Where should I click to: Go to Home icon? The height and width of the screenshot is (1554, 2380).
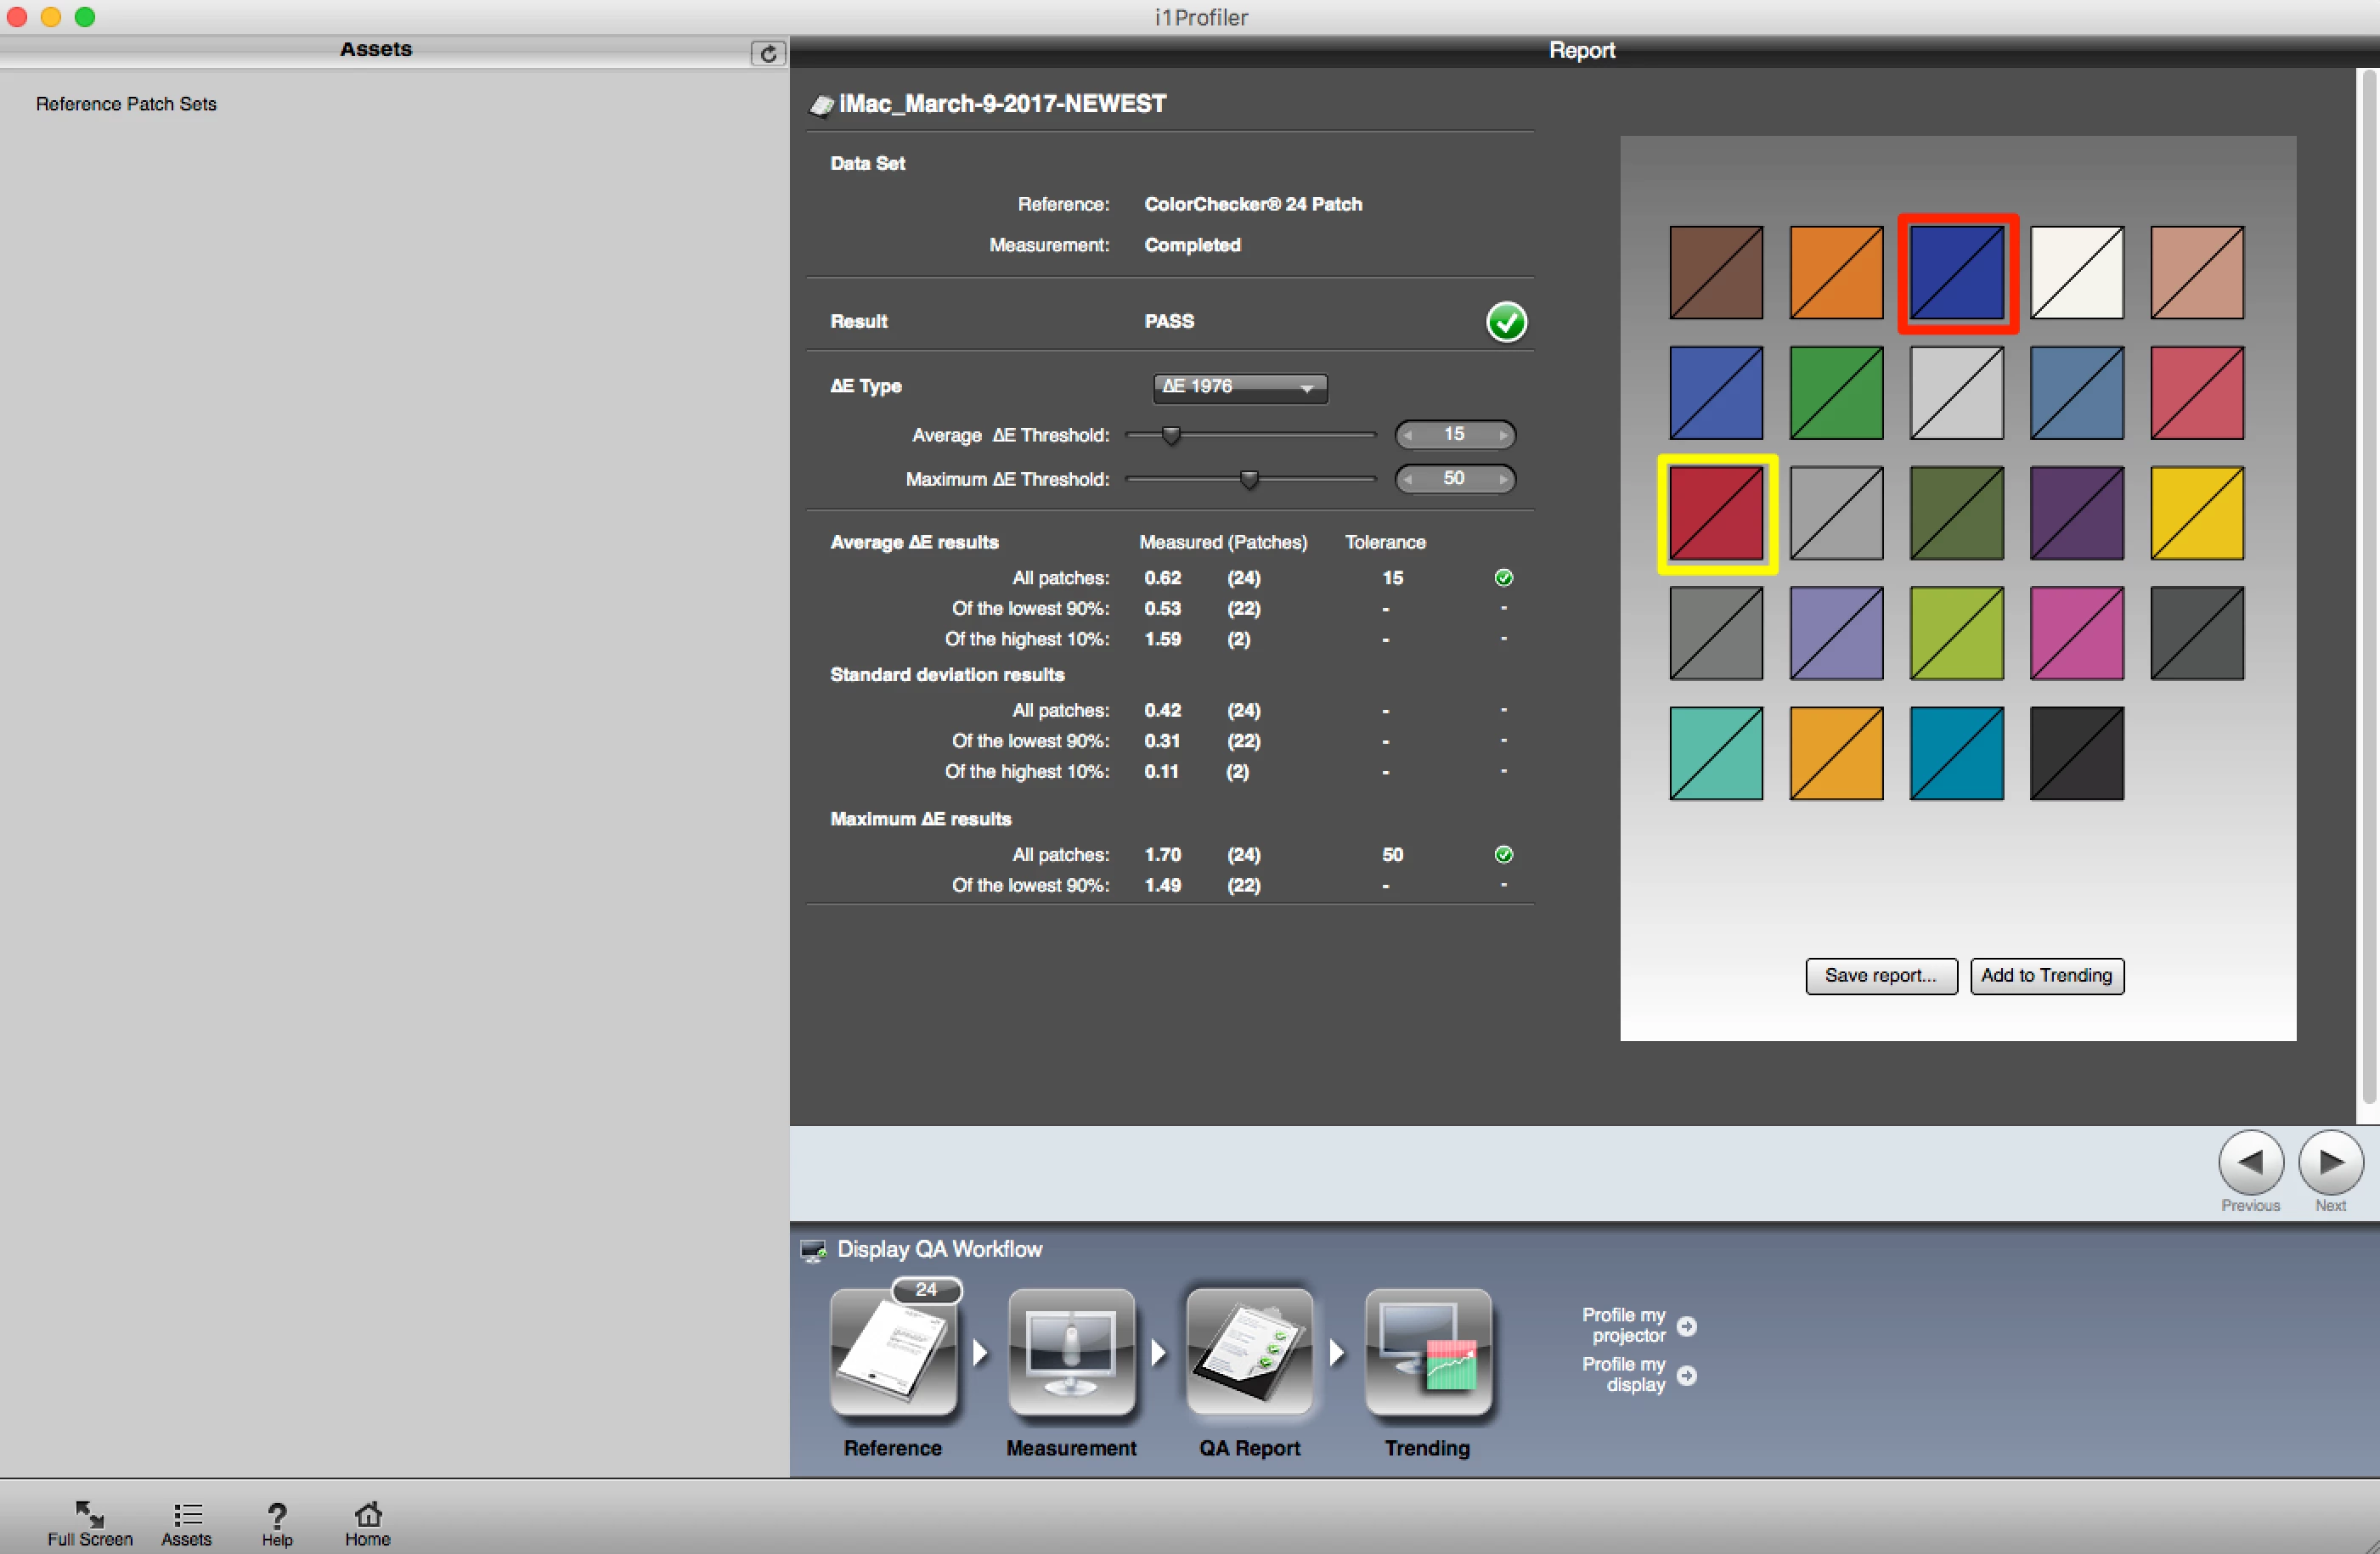coord(368,1513)
